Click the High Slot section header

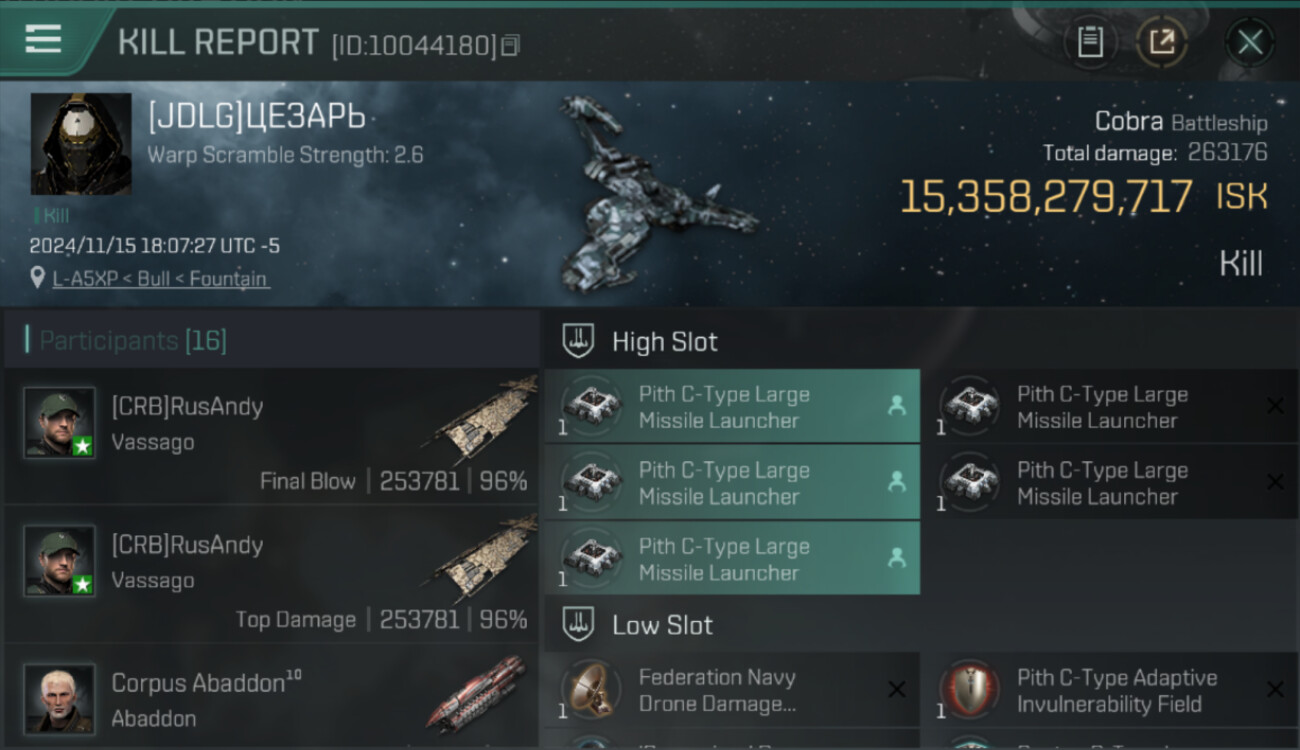point(664,342)
